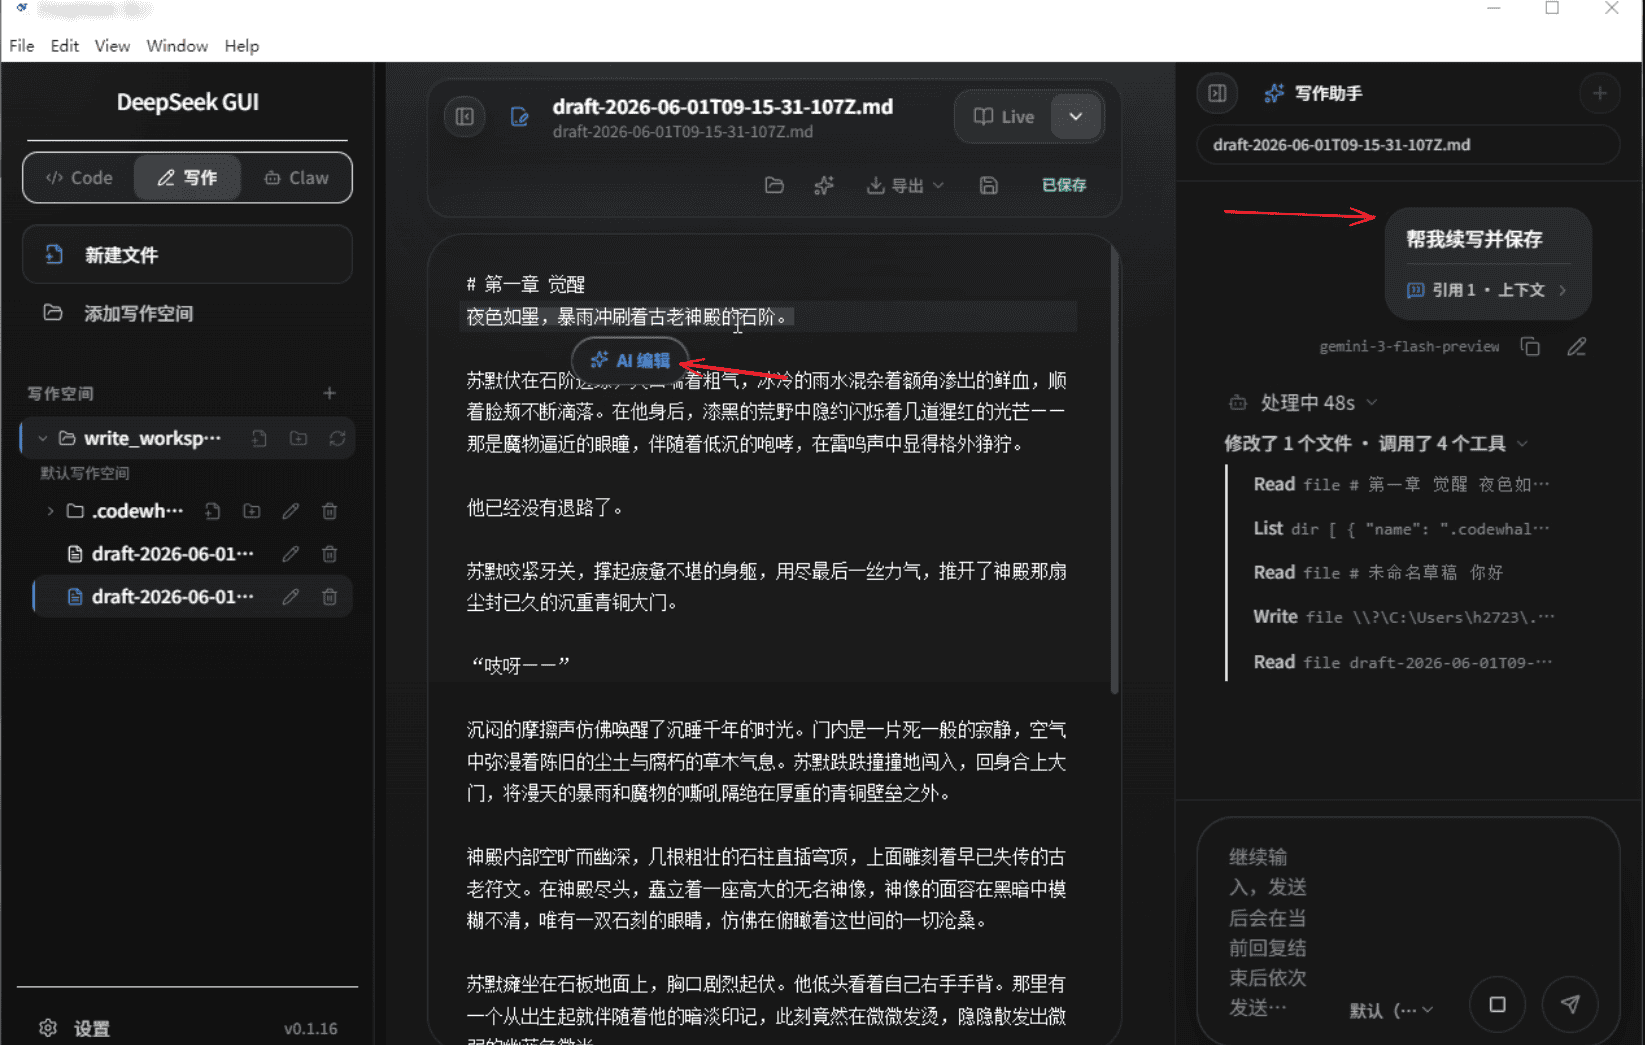Image resolution: width=1645 pixels, height=1045 pixels.
Task: Switch to Live preview mode
Action: point(1004,117)
